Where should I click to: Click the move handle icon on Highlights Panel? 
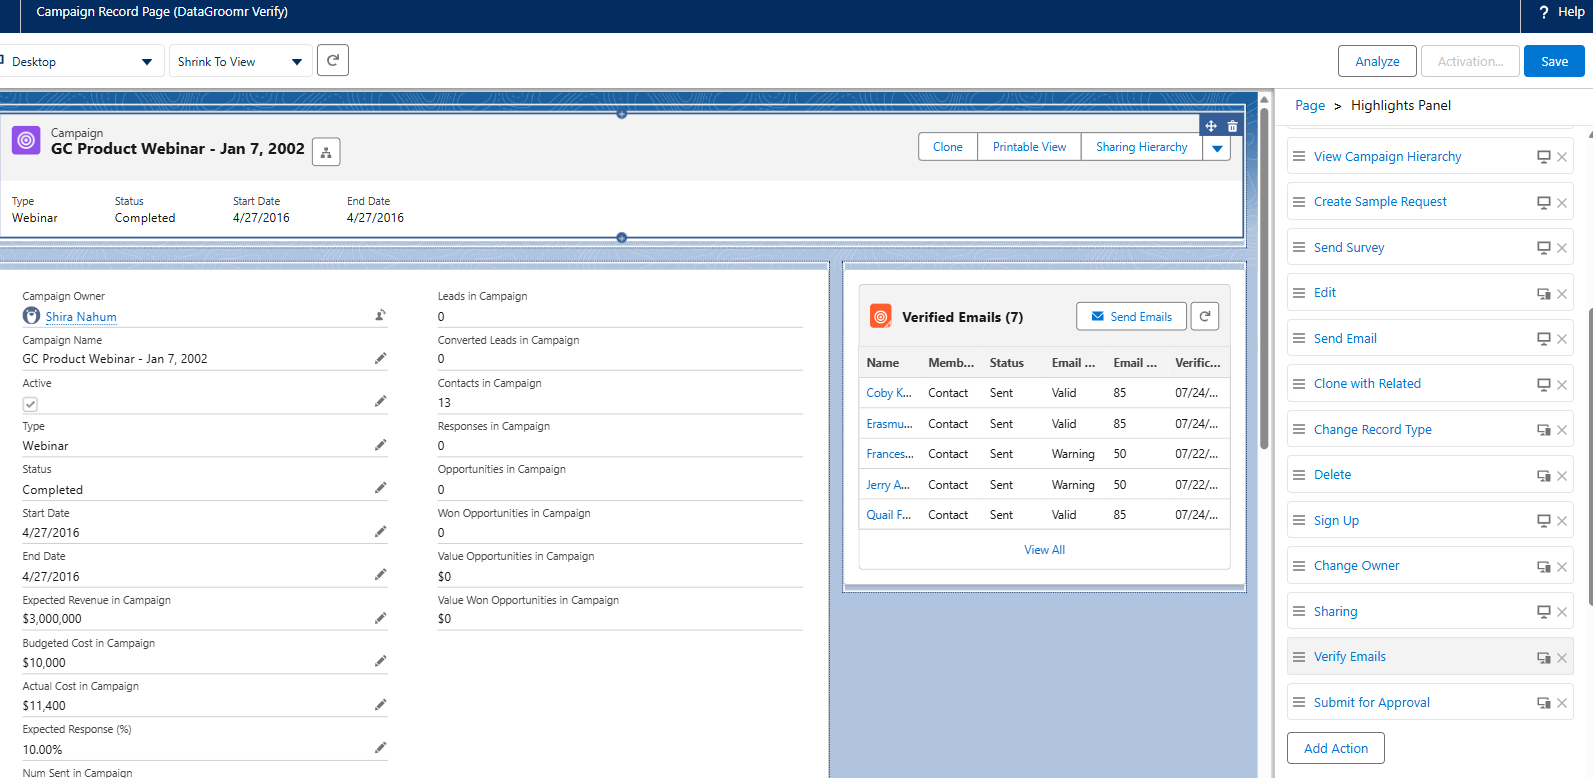tap(1211, 126)
